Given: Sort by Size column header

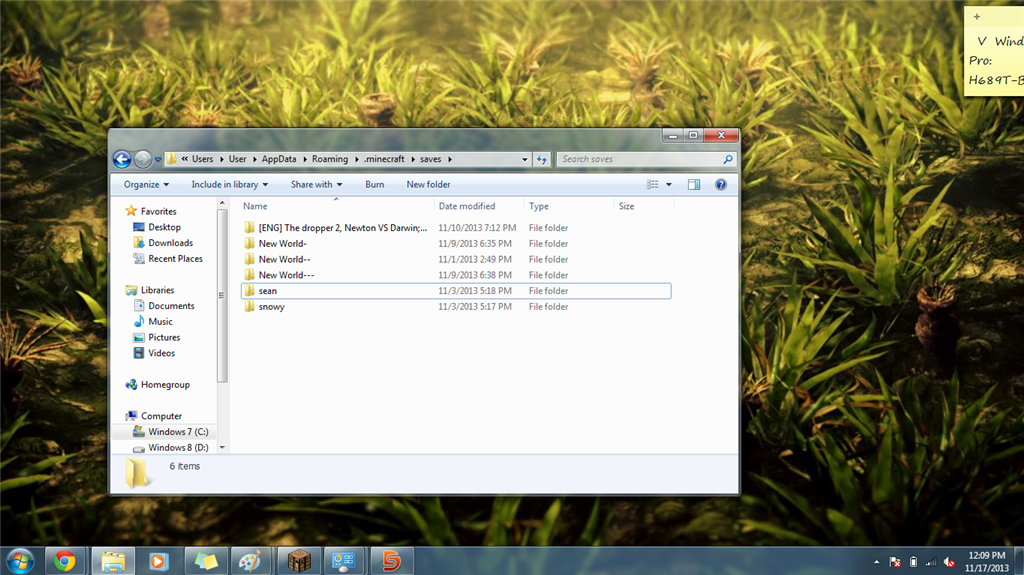Looking at the screenshot, I should click(626, 206).
